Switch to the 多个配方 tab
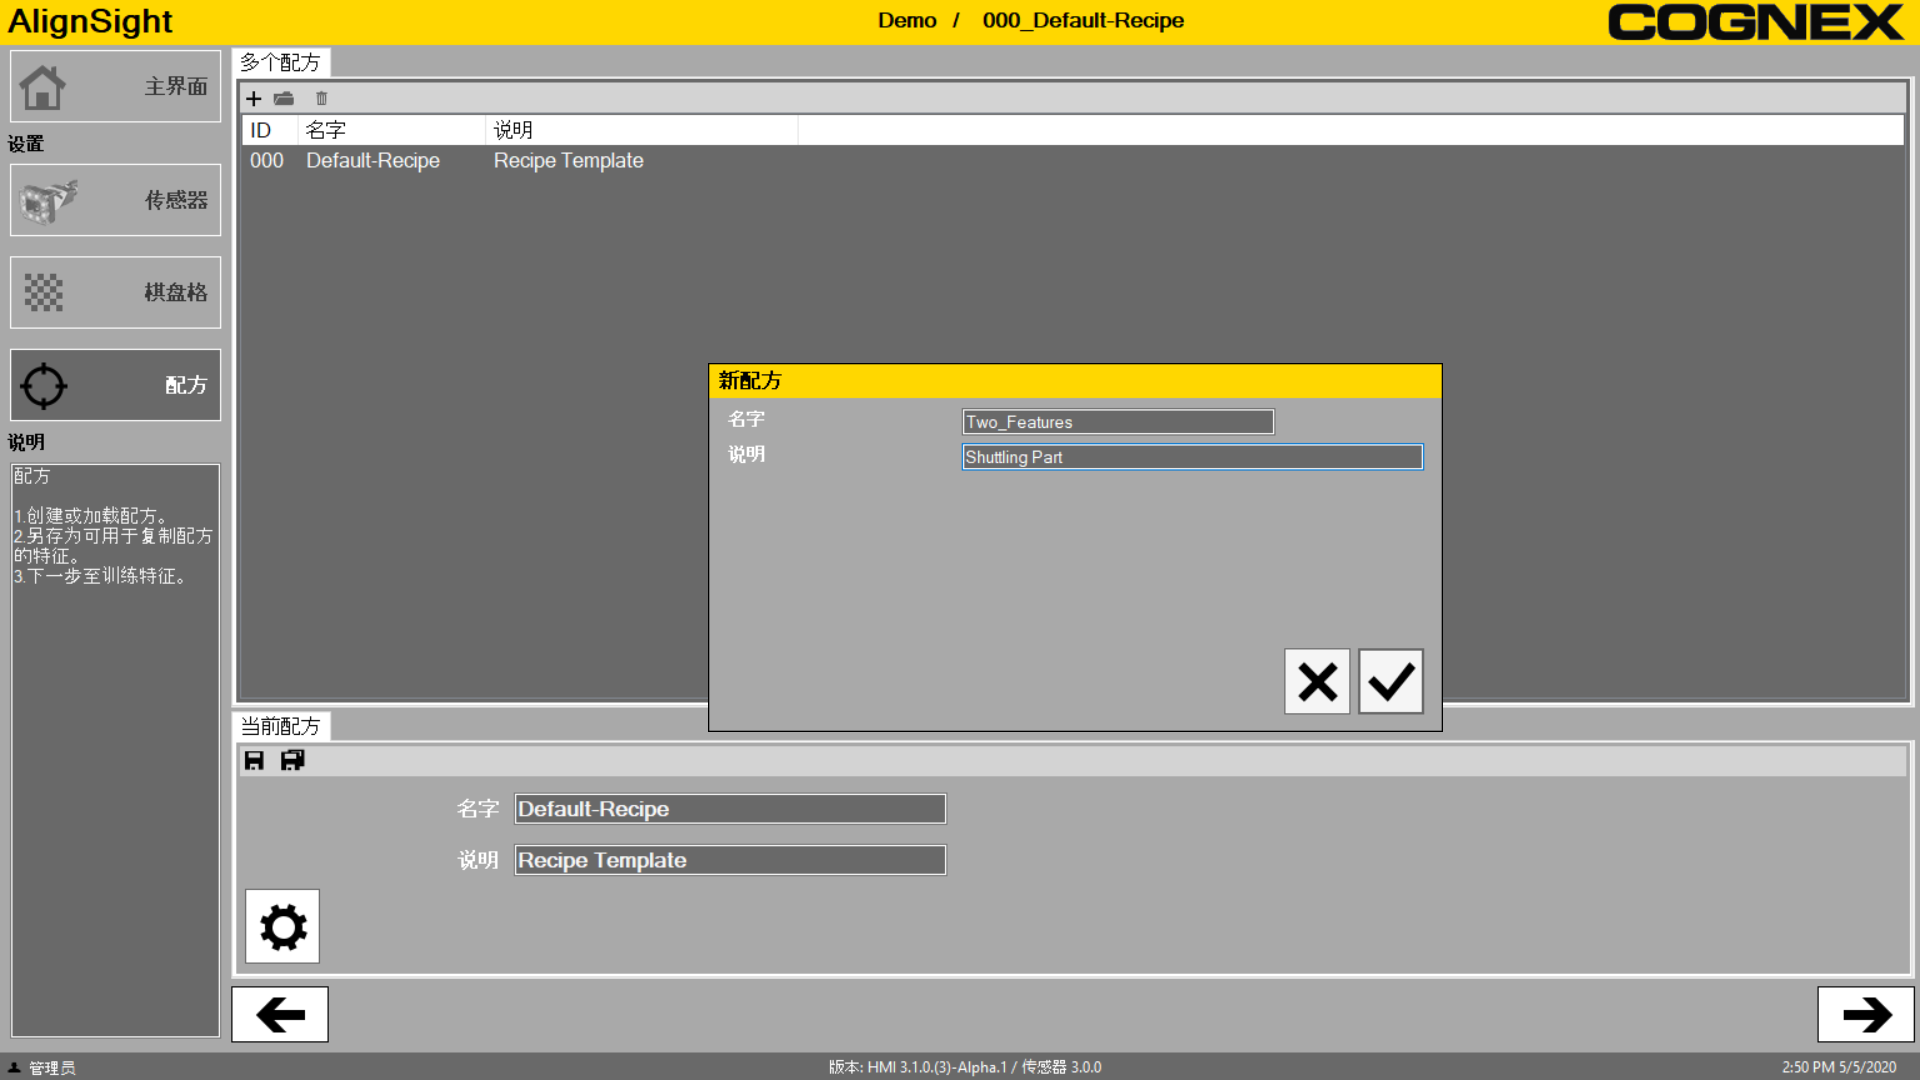The height and width of the screenshot is (1080, 1920). tap(281, 63)
